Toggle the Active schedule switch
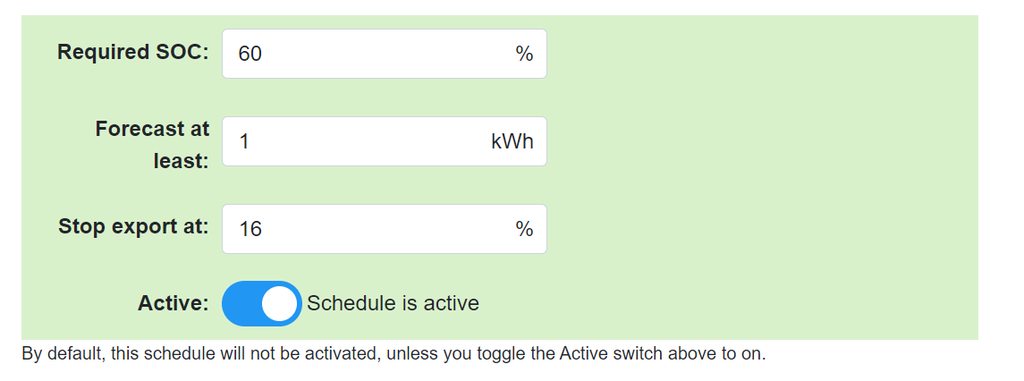 pyautogui.click(x=262, y=304)
